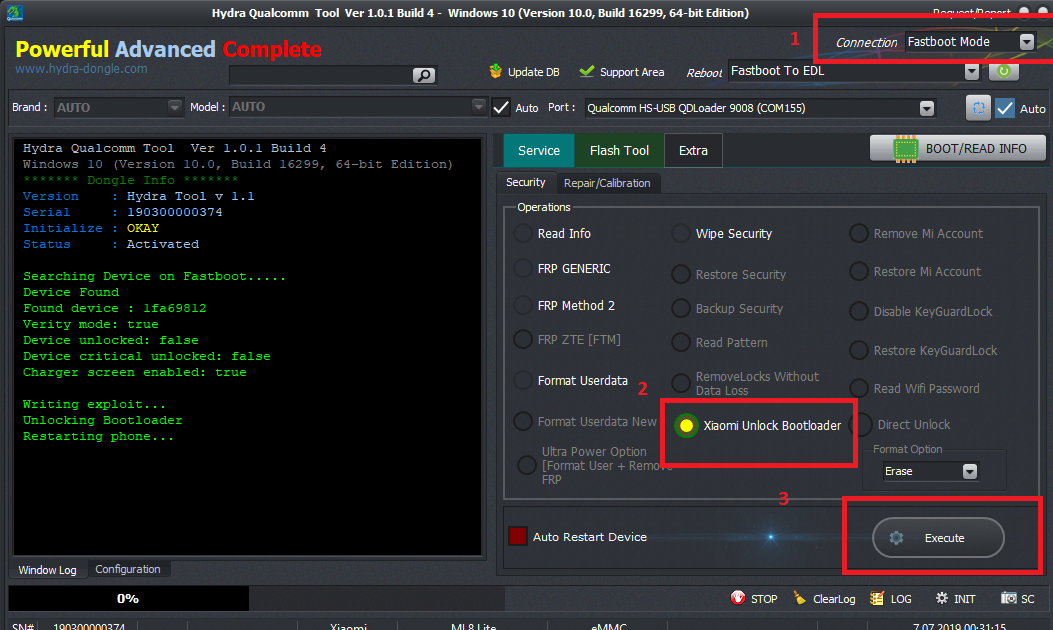Image resolution: width=1053 pixels, height=630 pixels.
Task: Click the INIT gear icon
Action: pyautogui.click(x=942, y=598)
